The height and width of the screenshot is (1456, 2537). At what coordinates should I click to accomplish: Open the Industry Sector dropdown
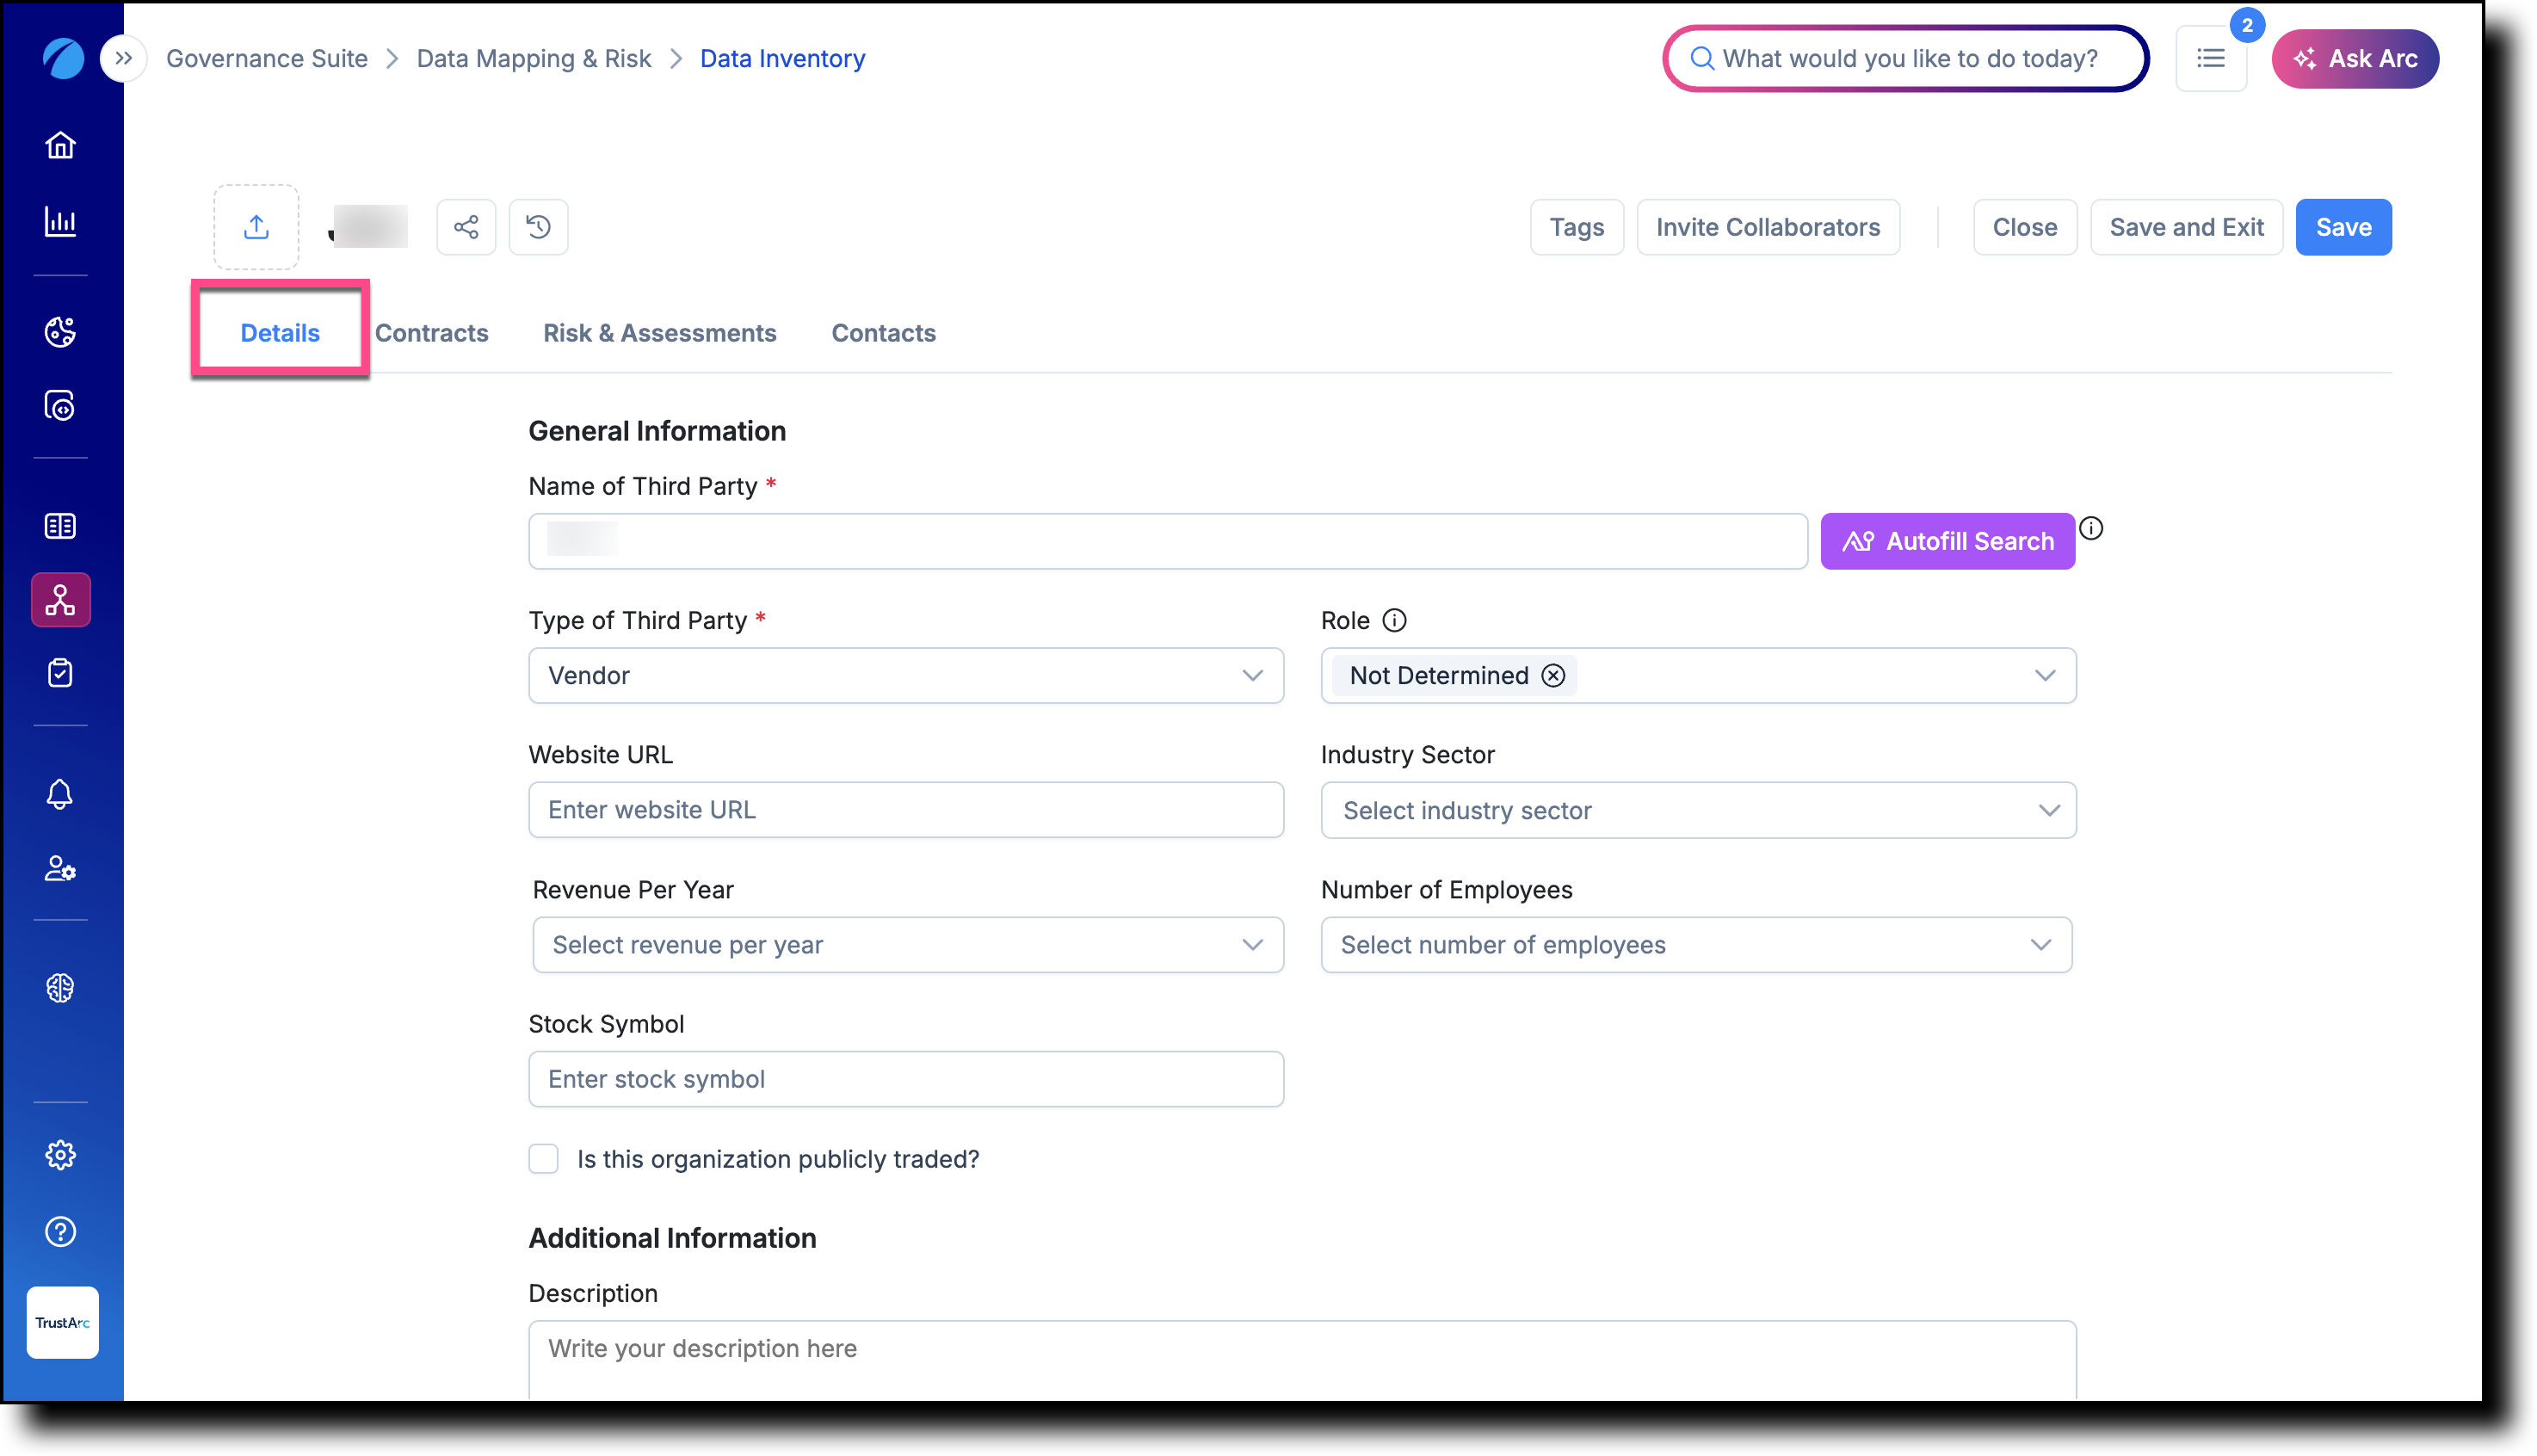pyautogui.click(x=1698, y=810)
